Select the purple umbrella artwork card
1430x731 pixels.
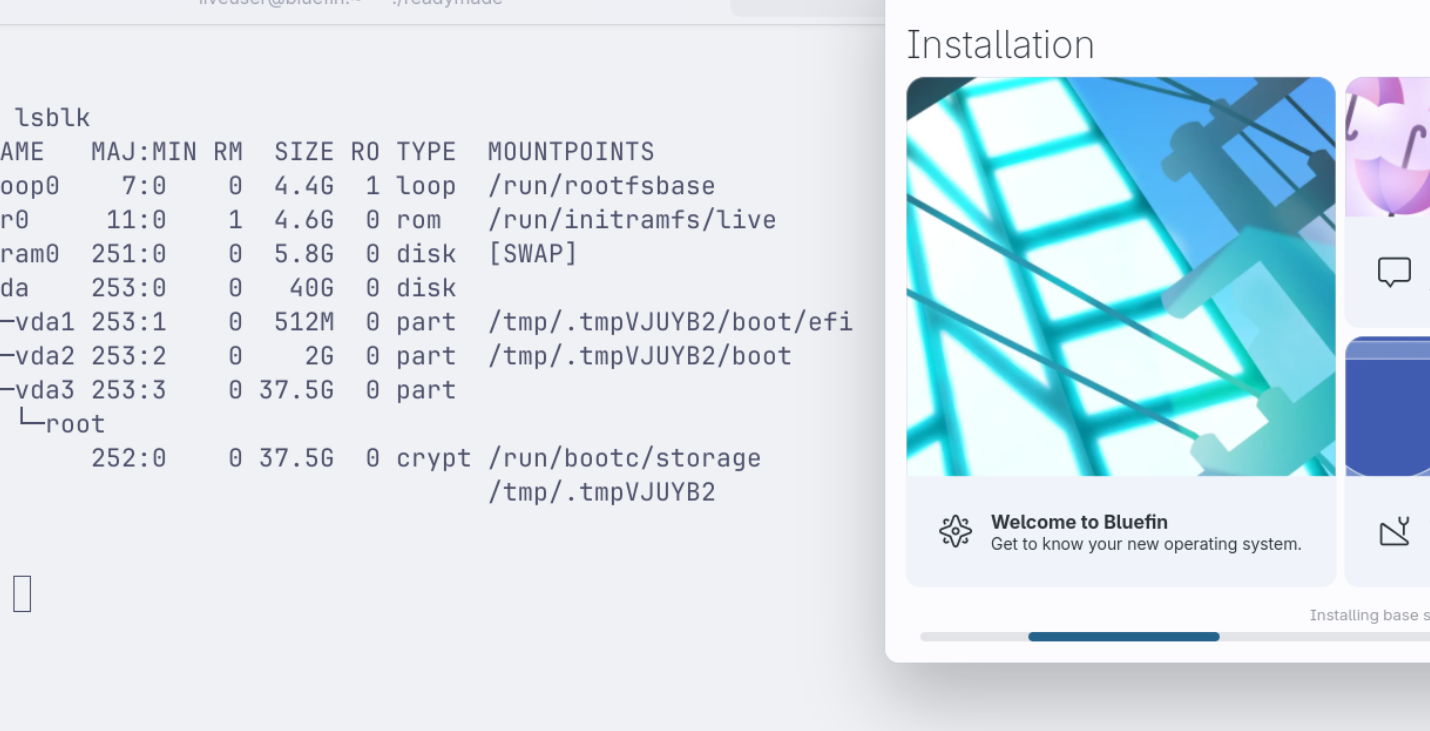1388,147
